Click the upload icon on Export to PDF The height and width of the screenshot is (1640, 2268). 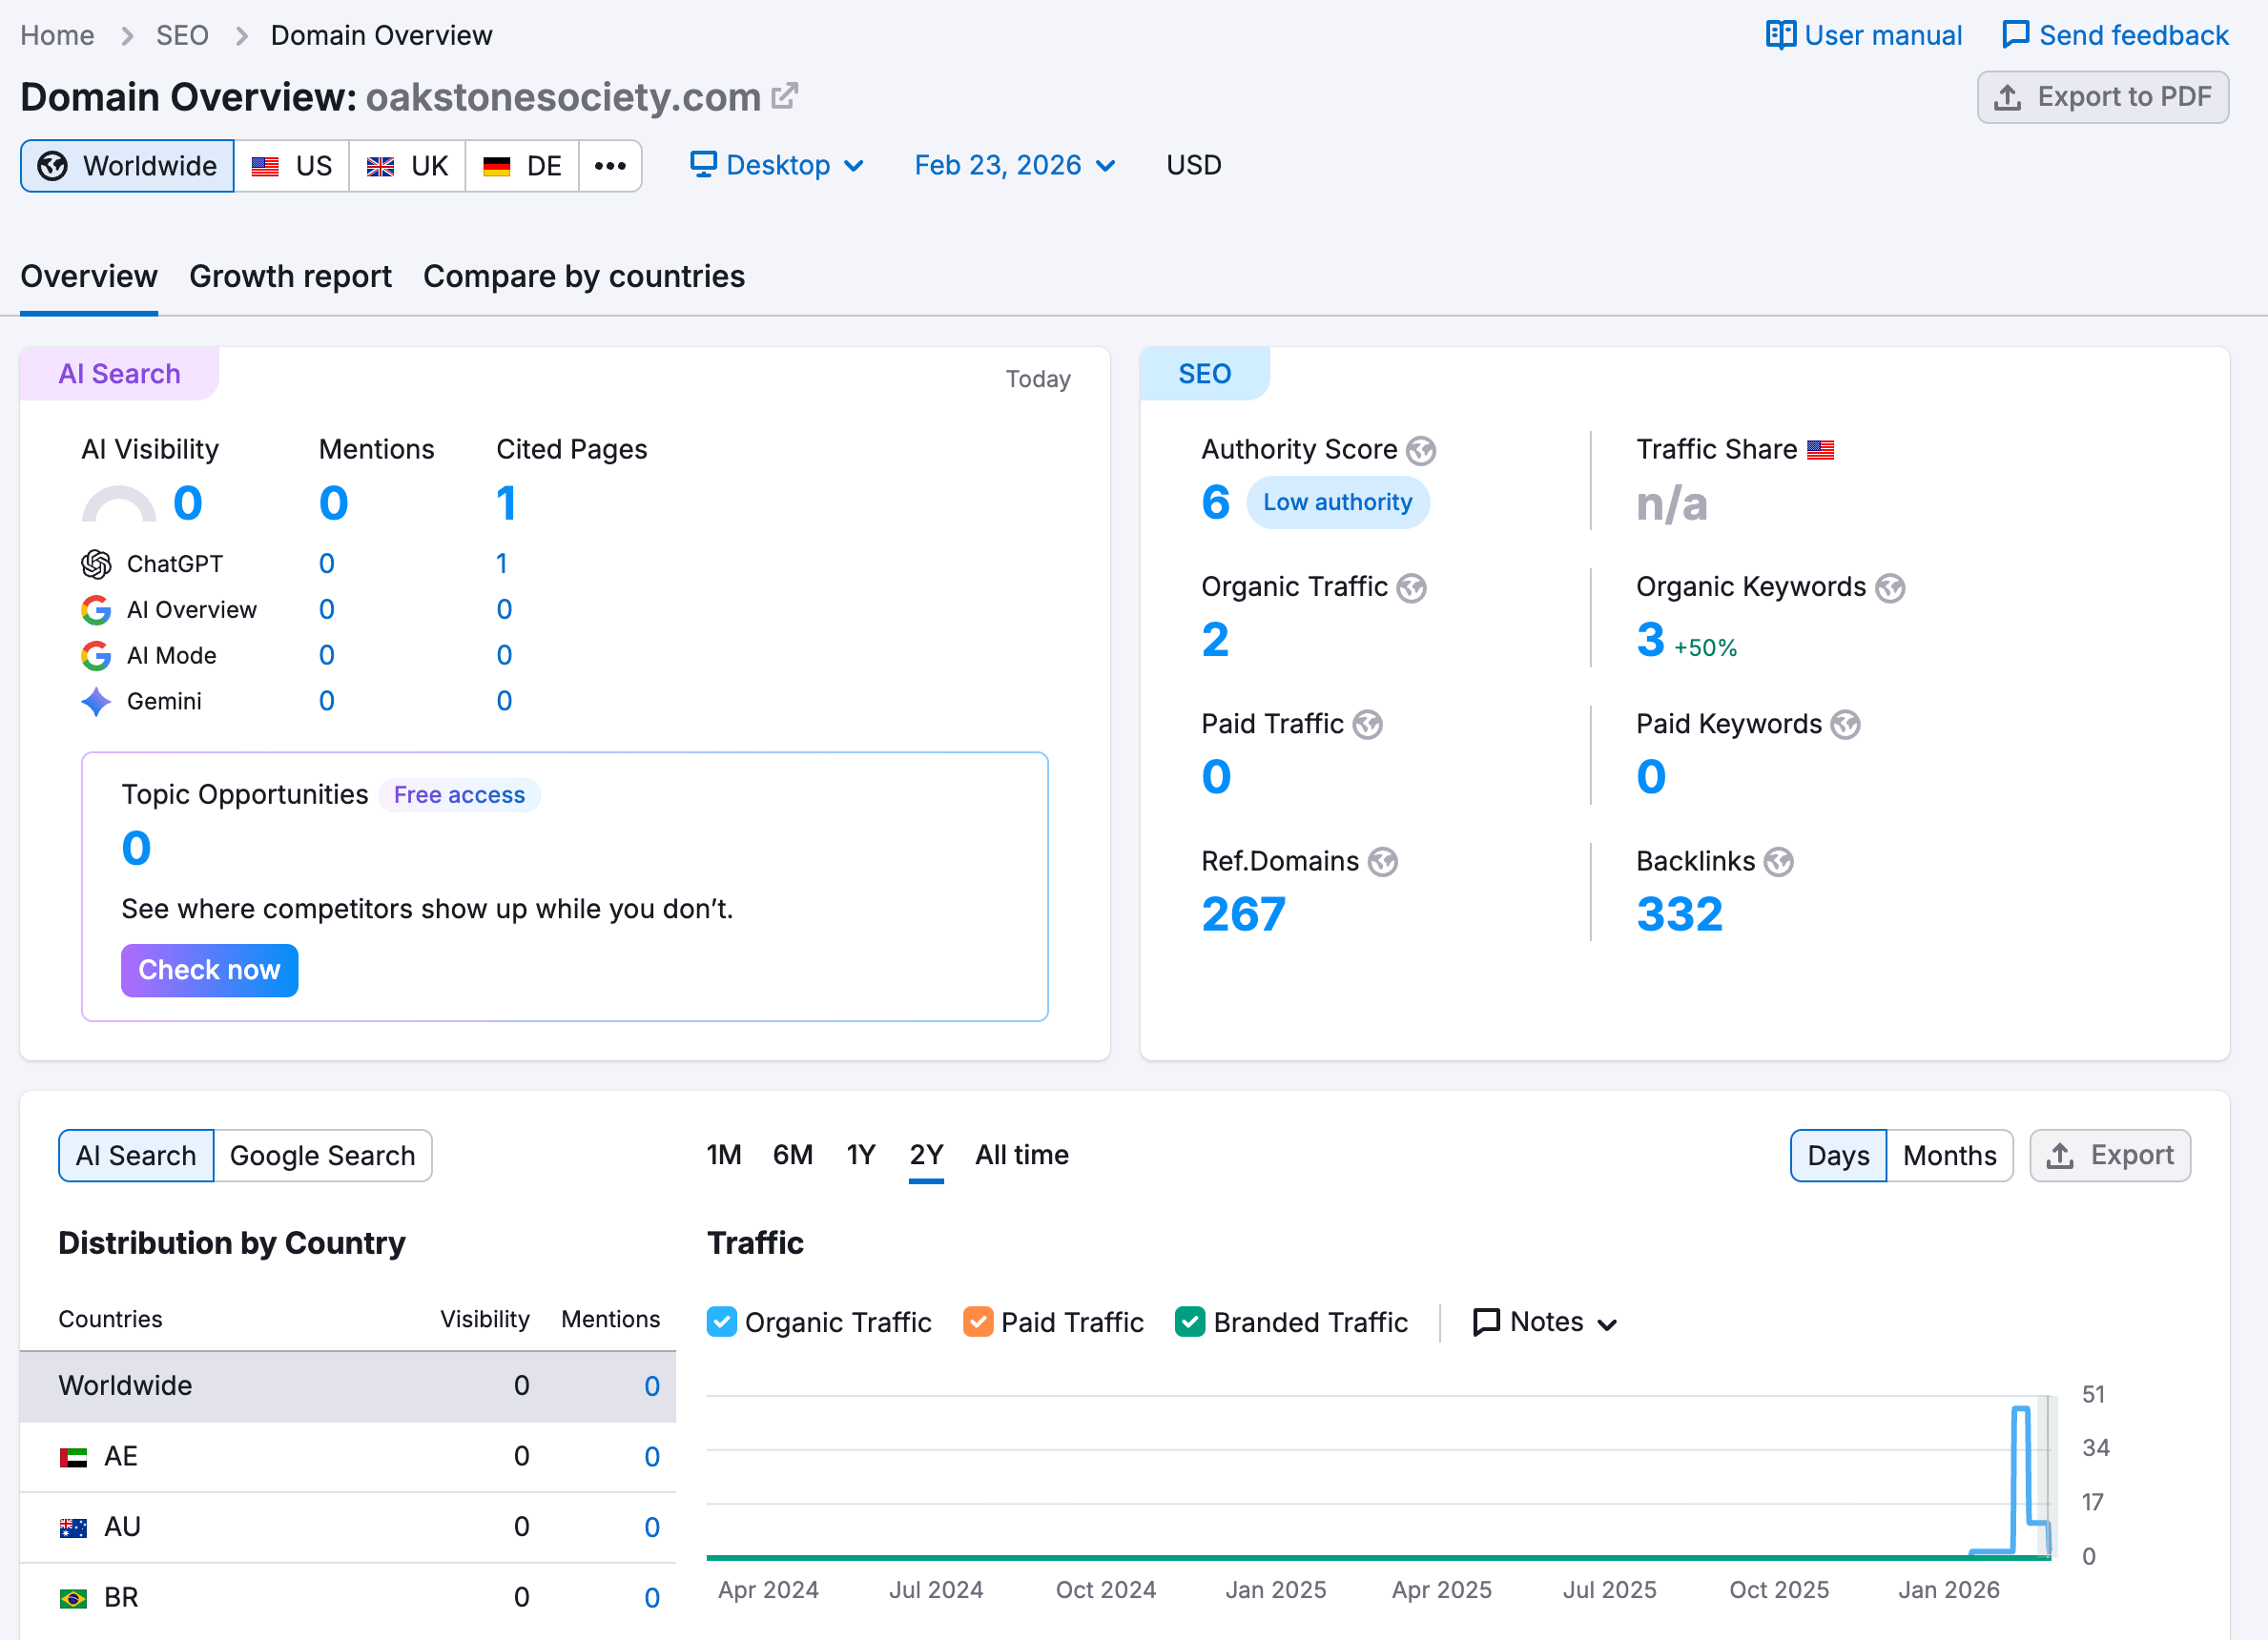click(x=2008, y=97)
